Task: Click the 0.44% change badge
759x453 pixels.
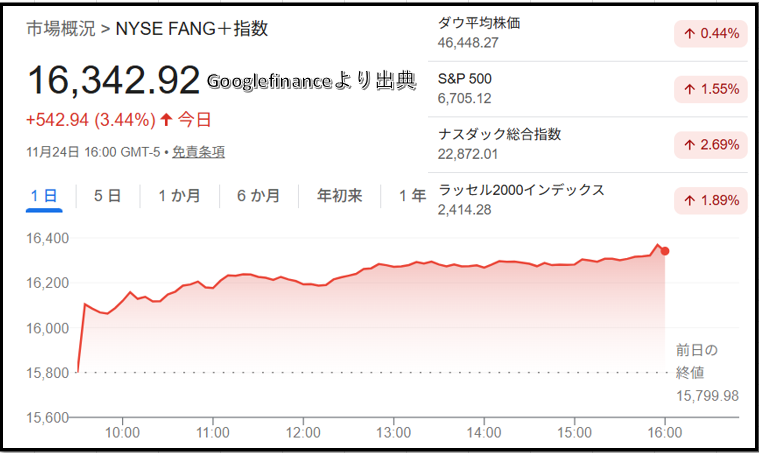Action: (x=711, y=34)
